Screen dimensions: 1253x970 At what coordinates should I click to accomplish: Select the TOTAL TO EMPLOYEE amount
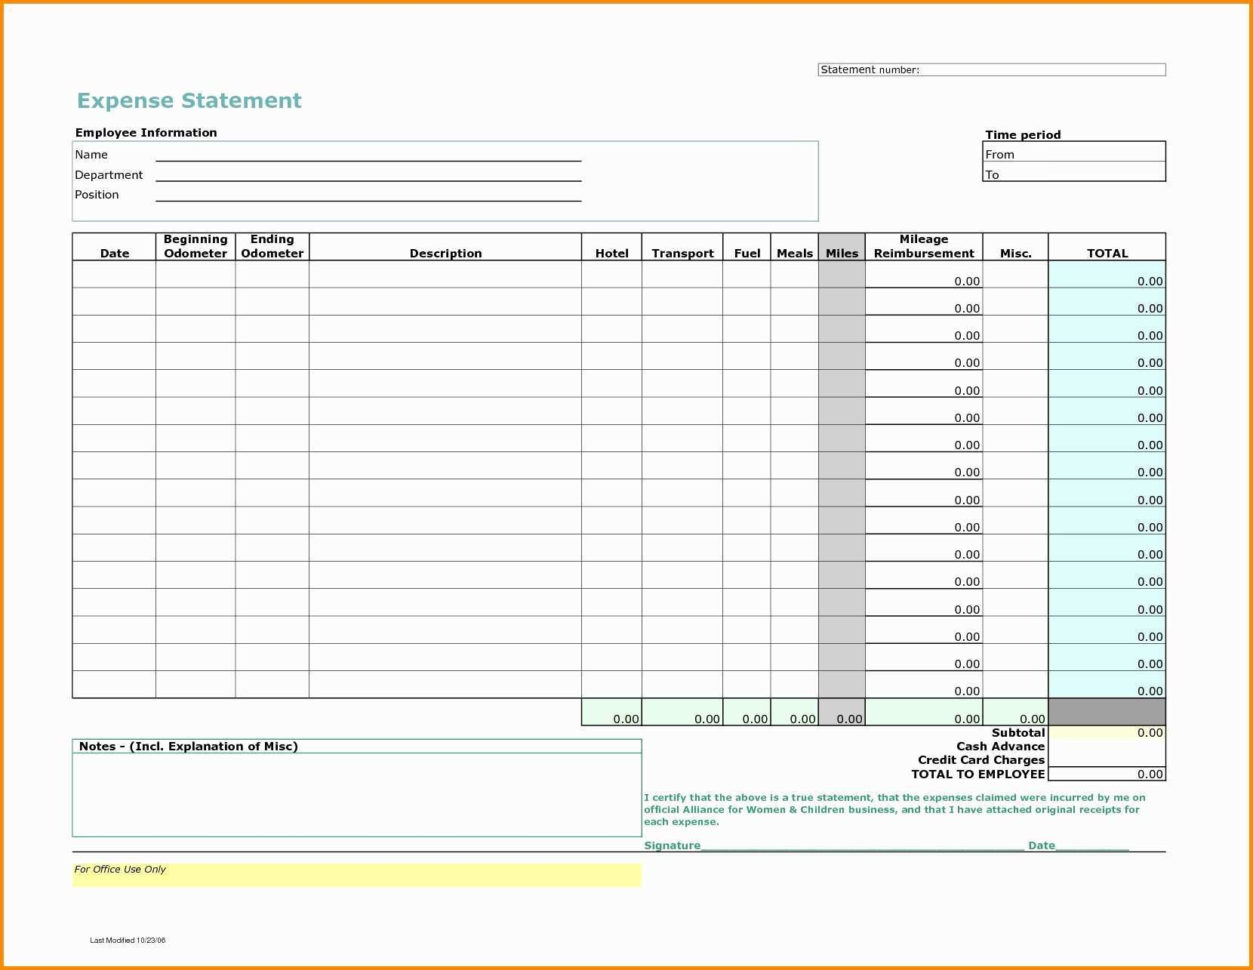(1107, 774)
